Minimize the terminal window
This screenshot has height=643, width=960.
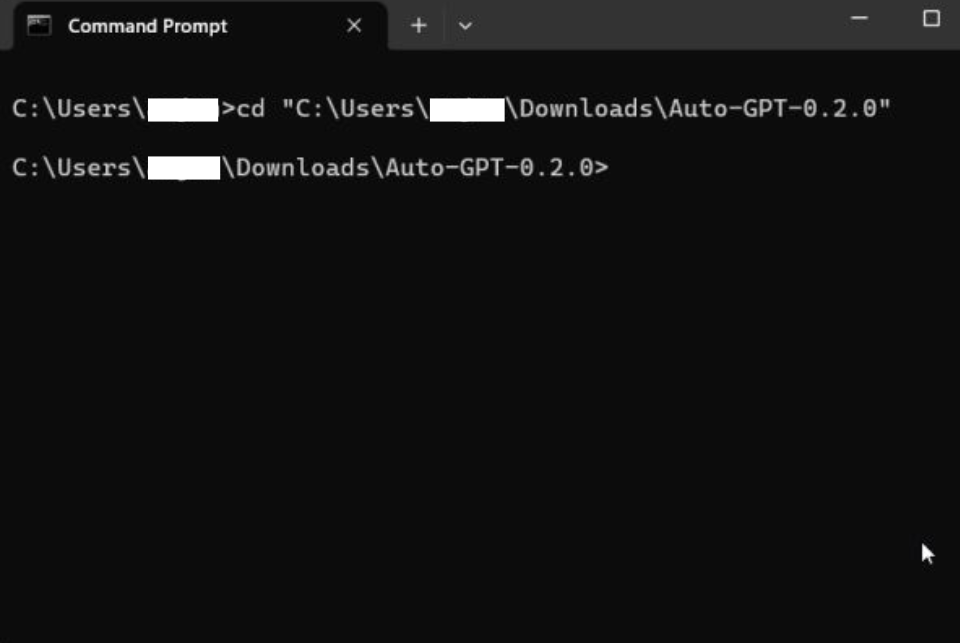click(x=859, y=19)
